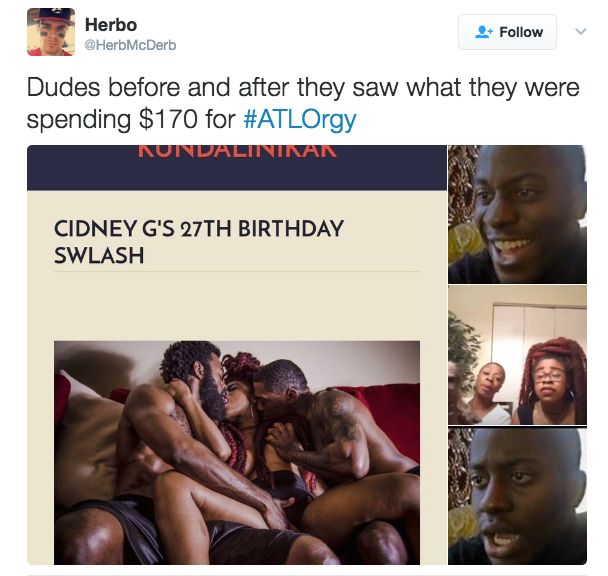The height and width of the screenshot is (576, 608).
Task: Click the word SWLASH in event title
Action: tap(99, 256)
